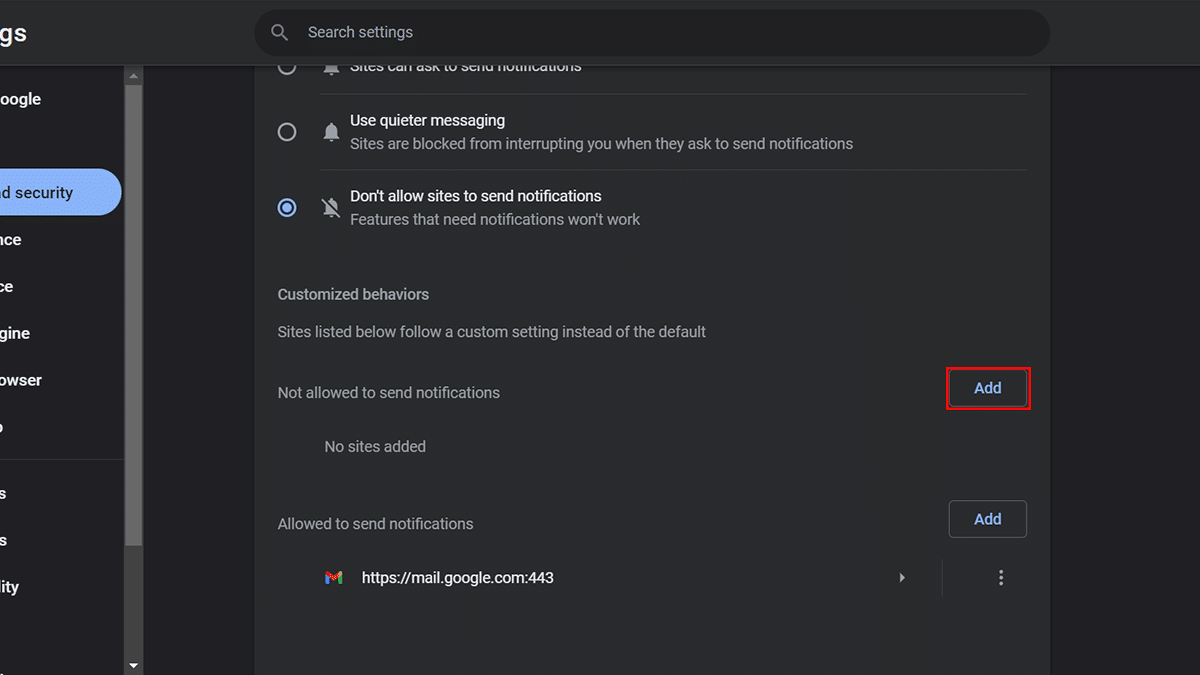Image resolution: width=1200 pixels, height=675 pixels.
Task: Click the sidebar scrollbar up arrow
Action: (x=134, y=76)
